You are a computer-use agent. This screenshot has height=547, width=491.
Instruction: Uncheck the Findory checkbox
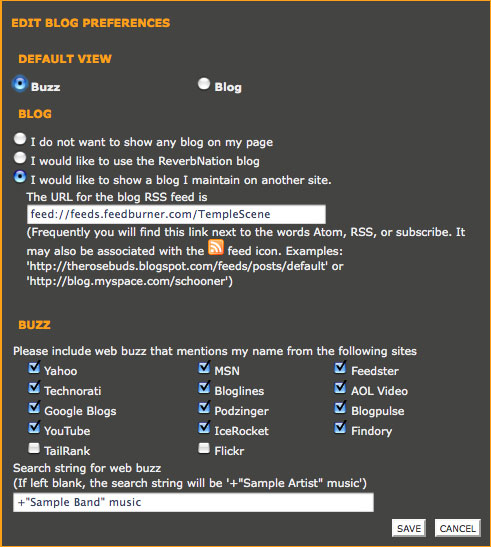pyautogui.click(x=340, y=427)
